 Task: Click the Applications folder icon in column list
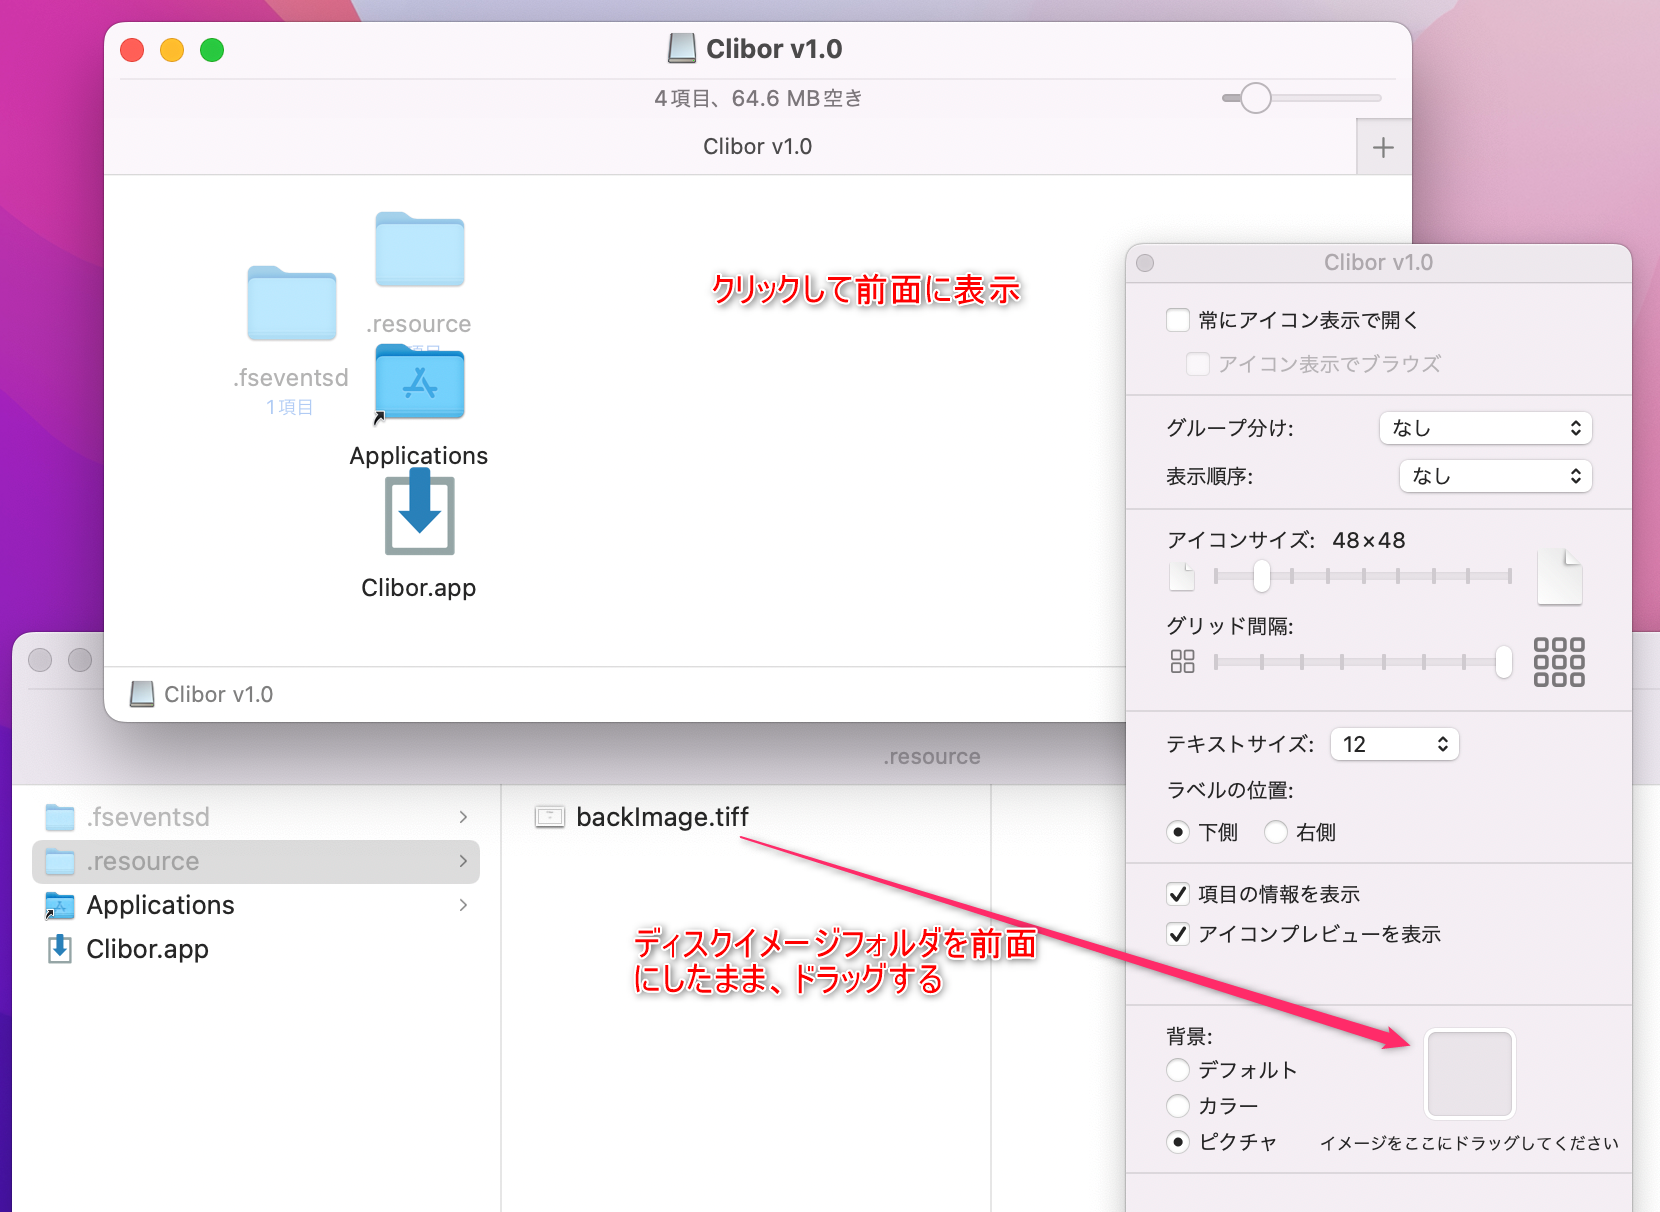(60, 905)
